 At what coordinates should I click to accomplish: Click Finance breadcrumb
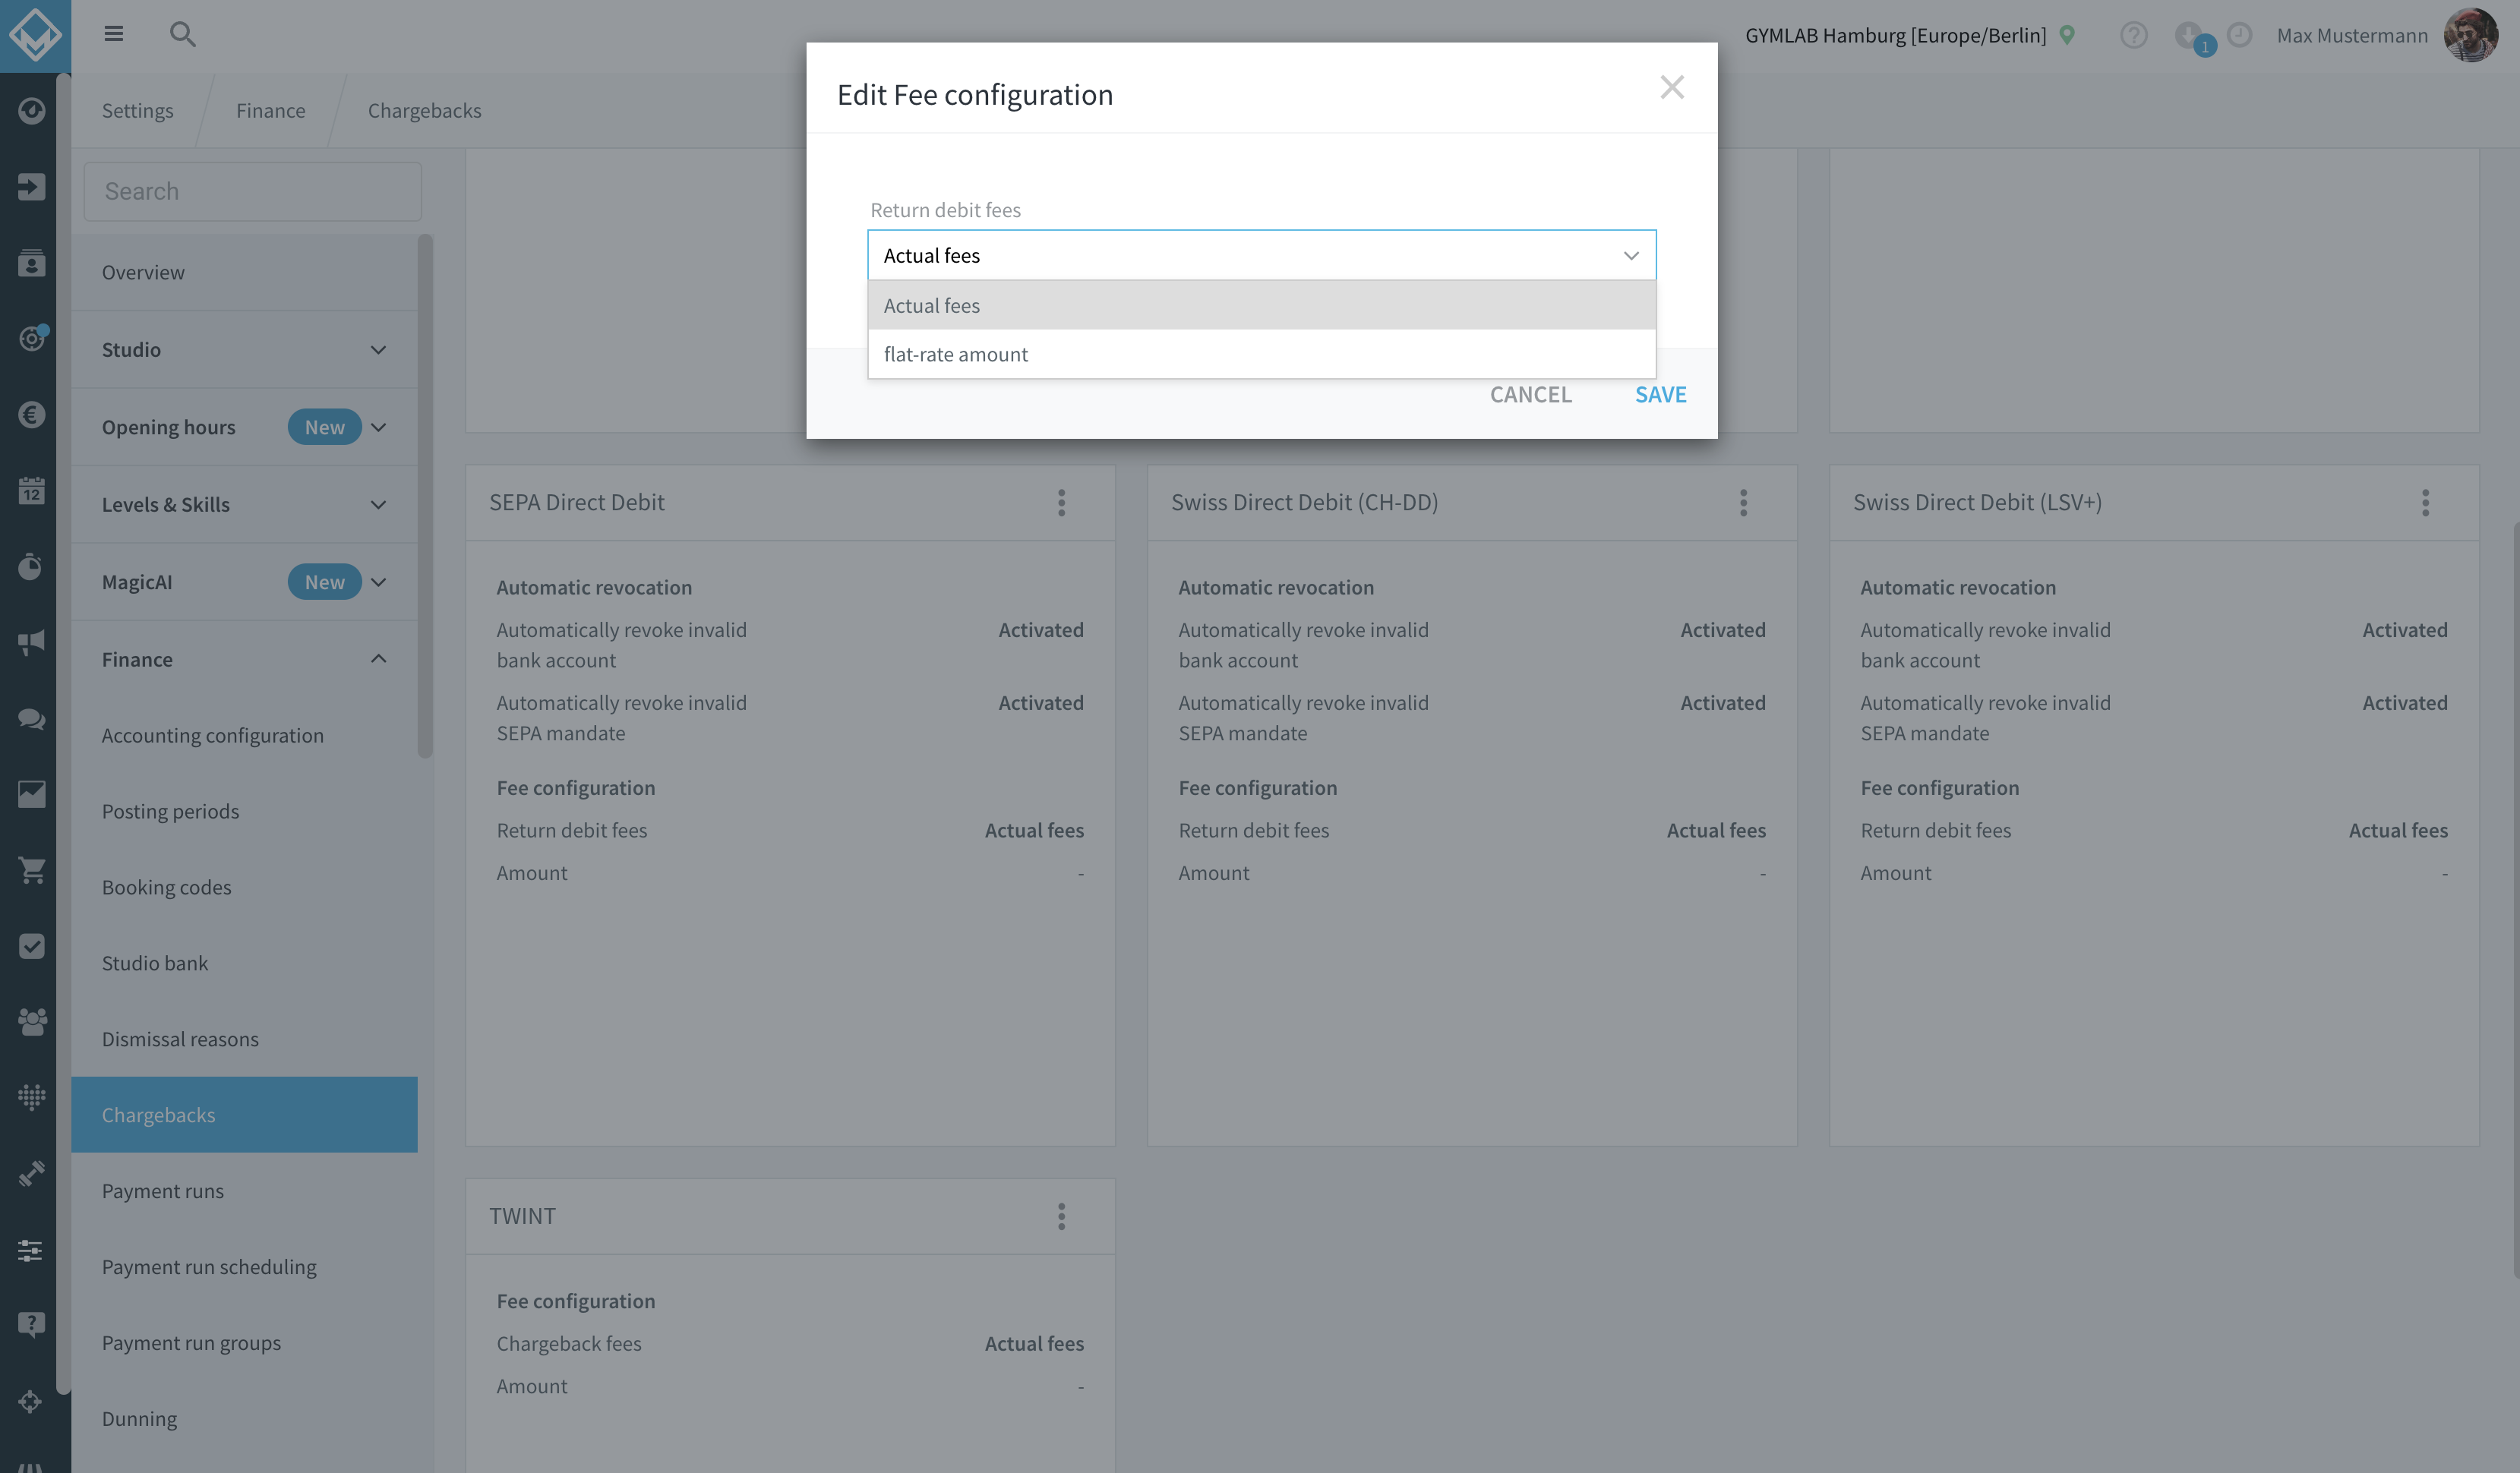(270, 110)
